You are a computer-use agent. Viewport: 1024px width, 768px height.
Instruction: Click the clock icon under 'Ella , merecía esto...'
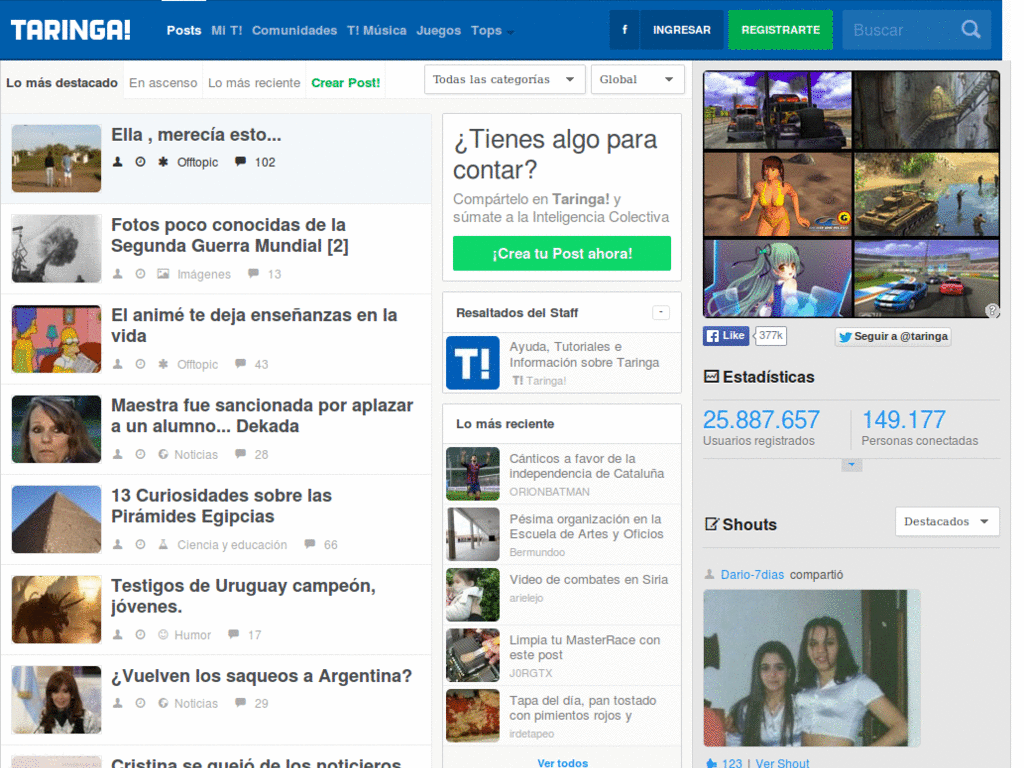pos(140,162)
